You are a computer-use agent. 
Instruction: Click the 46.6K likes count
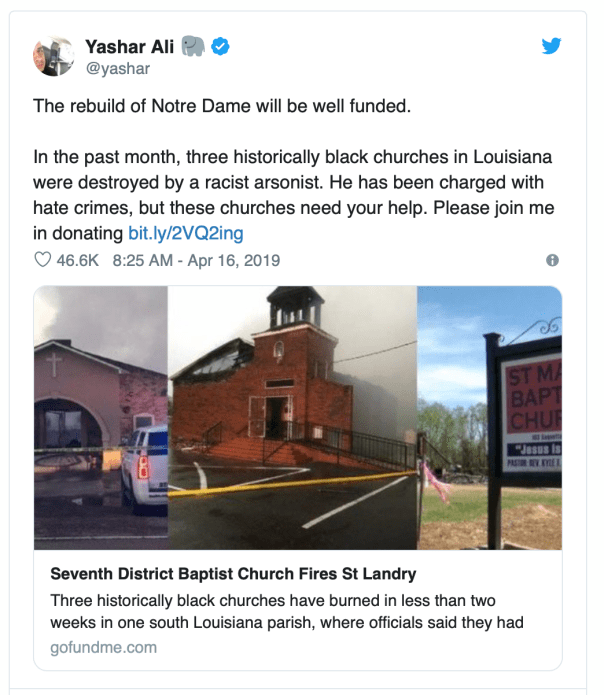pos(78,260)
